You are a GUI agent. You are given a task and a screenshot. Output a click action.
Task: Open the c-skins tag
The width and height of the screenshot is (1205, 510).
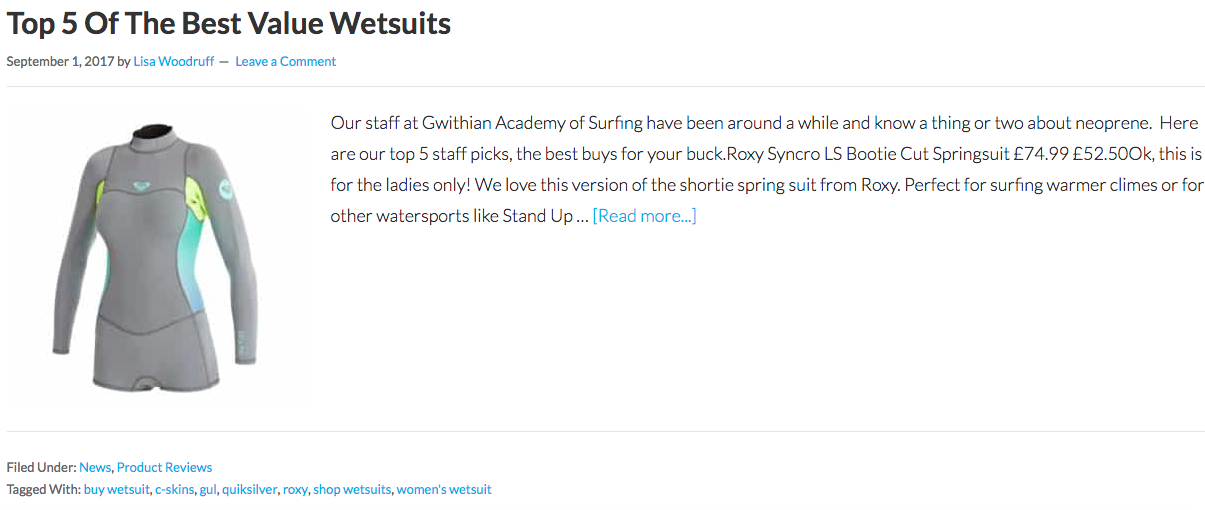pos(175,490)
